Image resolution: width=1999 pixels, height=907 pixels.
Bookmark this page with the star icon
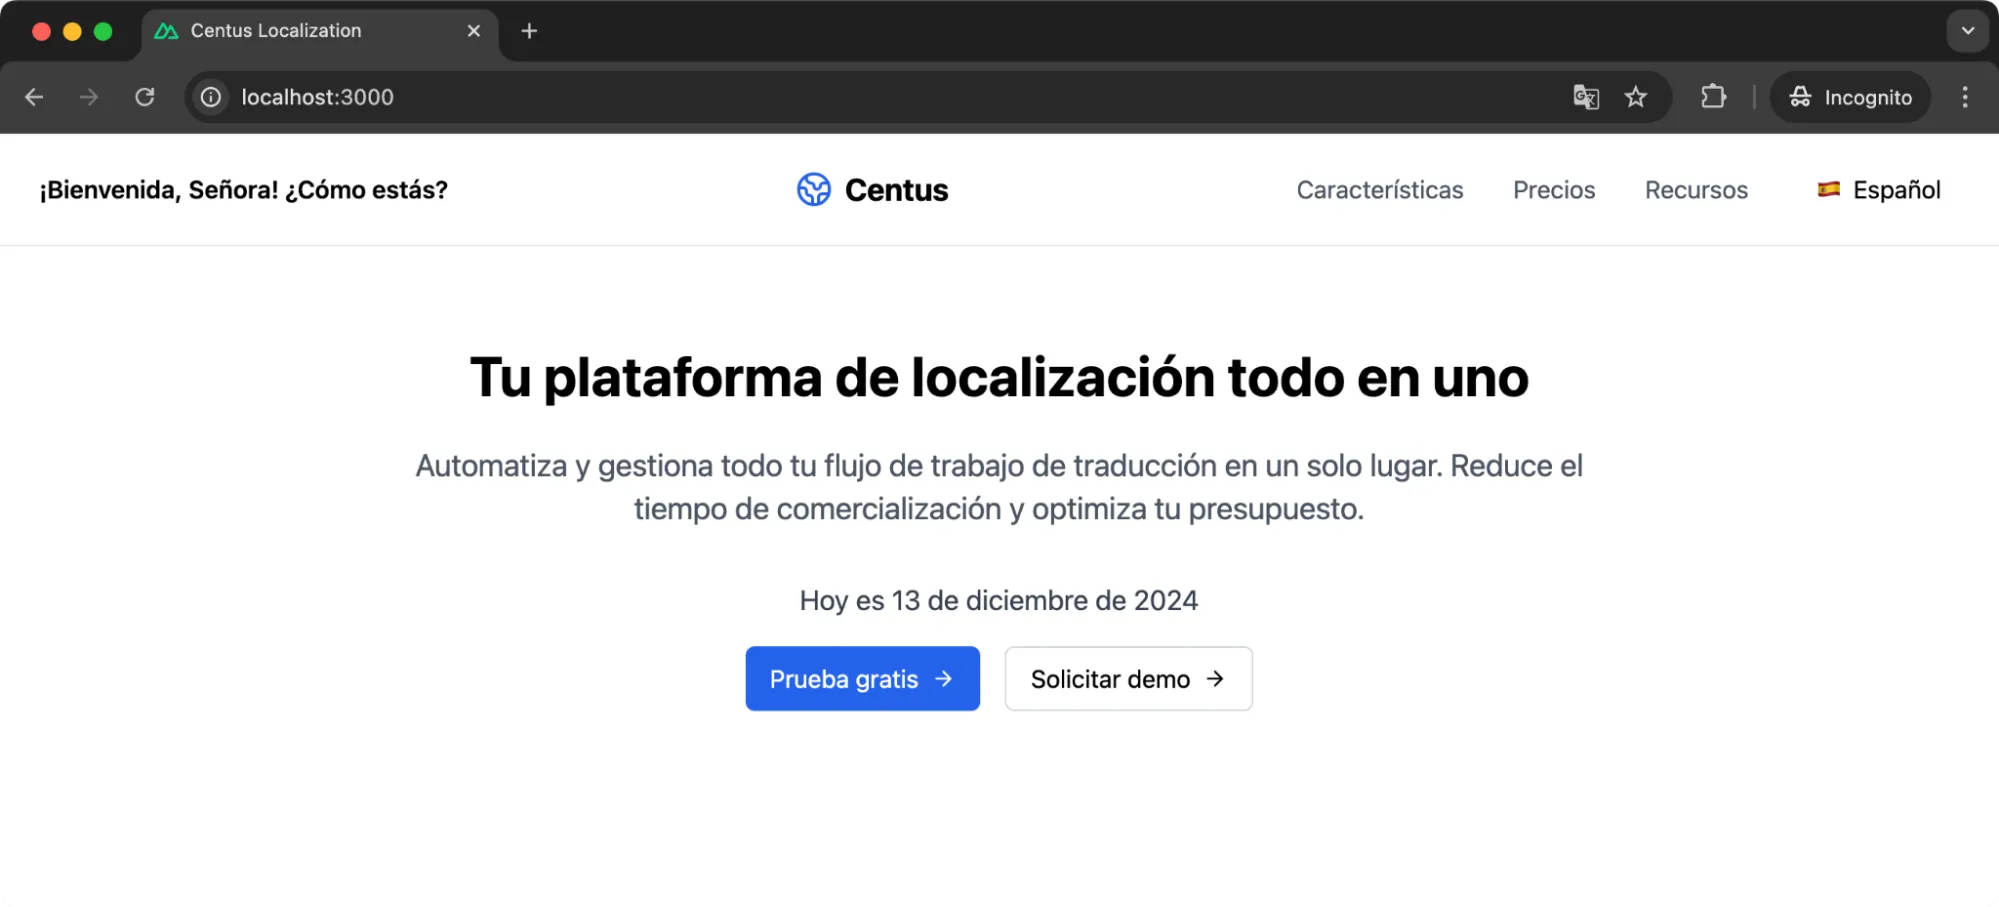pyautogui.click(x=1636, y=97)
